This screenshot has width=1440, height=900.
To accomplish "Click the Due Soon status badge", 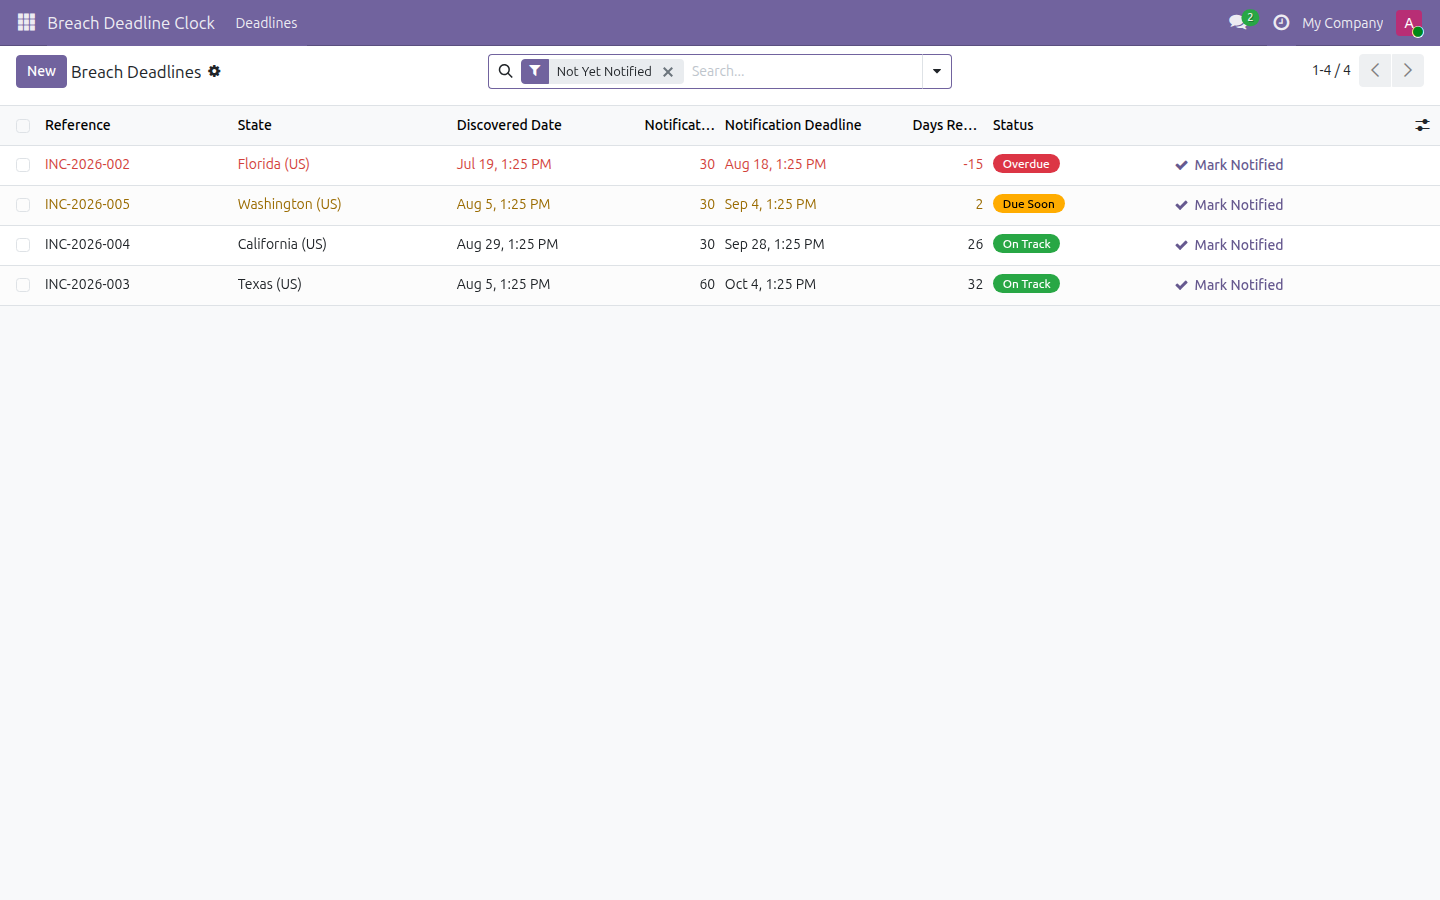I will click(1028, 204).
